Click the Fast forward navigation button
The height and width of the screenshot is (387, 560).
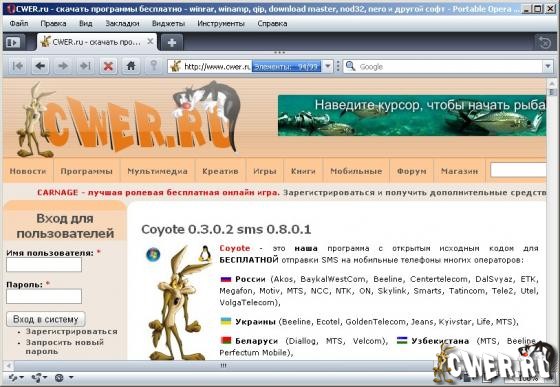tap(85, 66)
